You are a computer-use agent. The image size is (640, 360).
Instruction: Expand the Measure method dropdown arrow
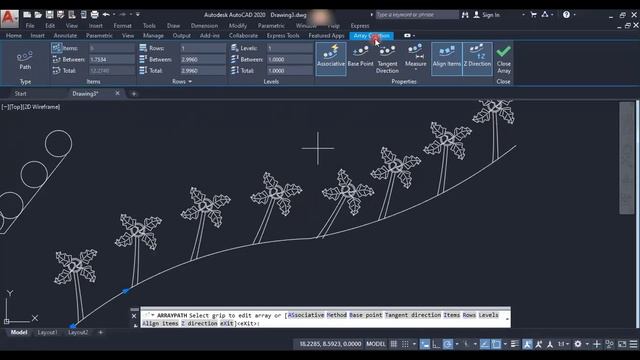[416, 70]
